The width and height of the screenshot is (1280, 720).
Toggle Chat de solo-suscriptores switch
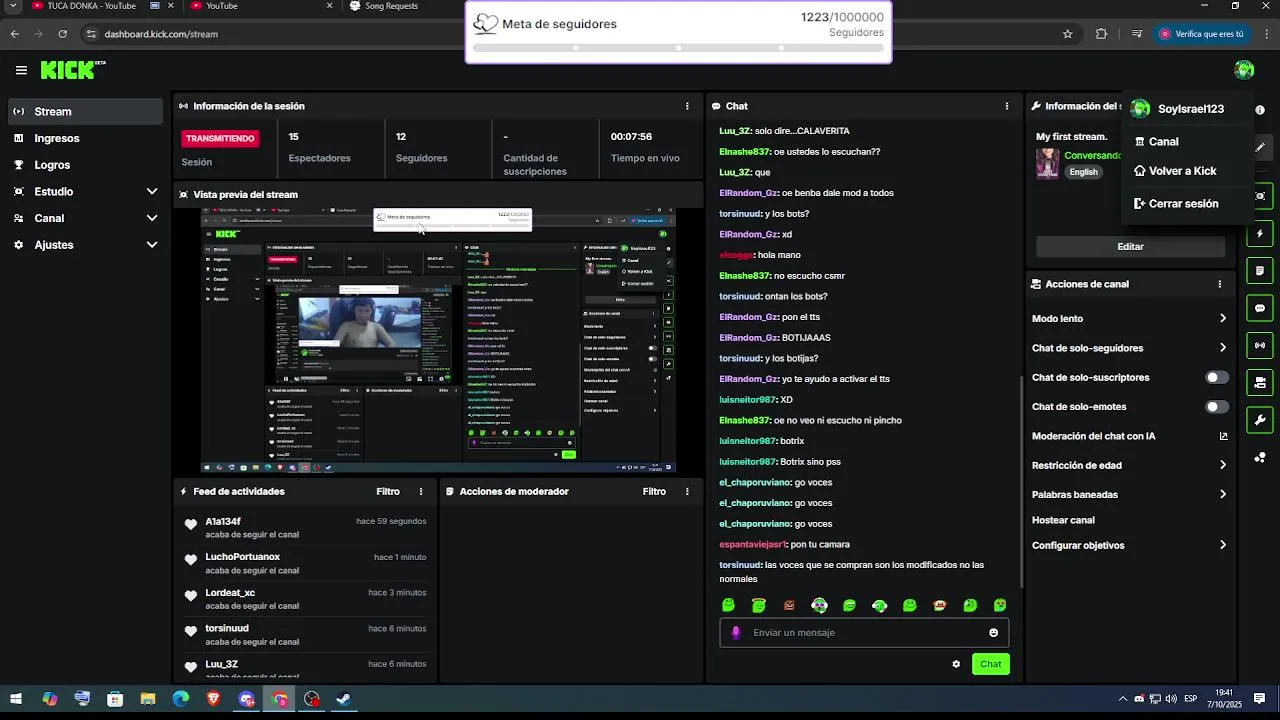coord(1217,378)
